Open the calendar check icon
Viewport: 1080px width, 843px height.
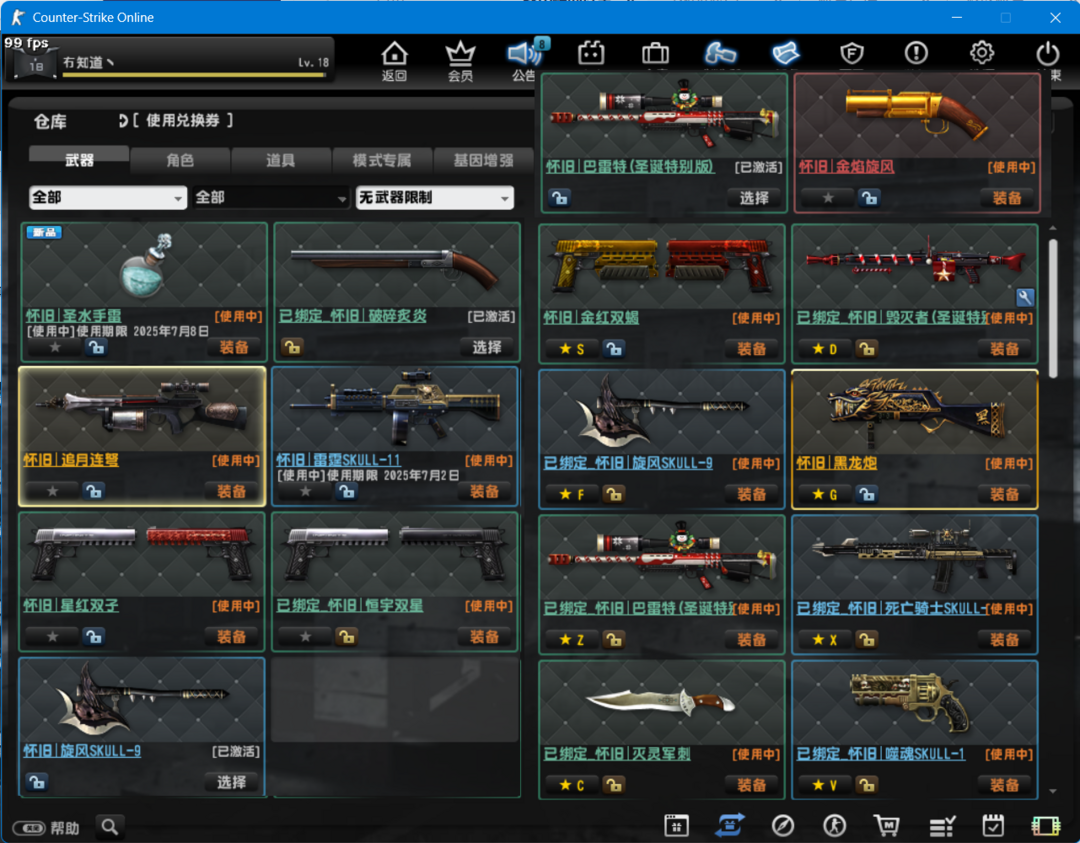[x=993, y=825]
